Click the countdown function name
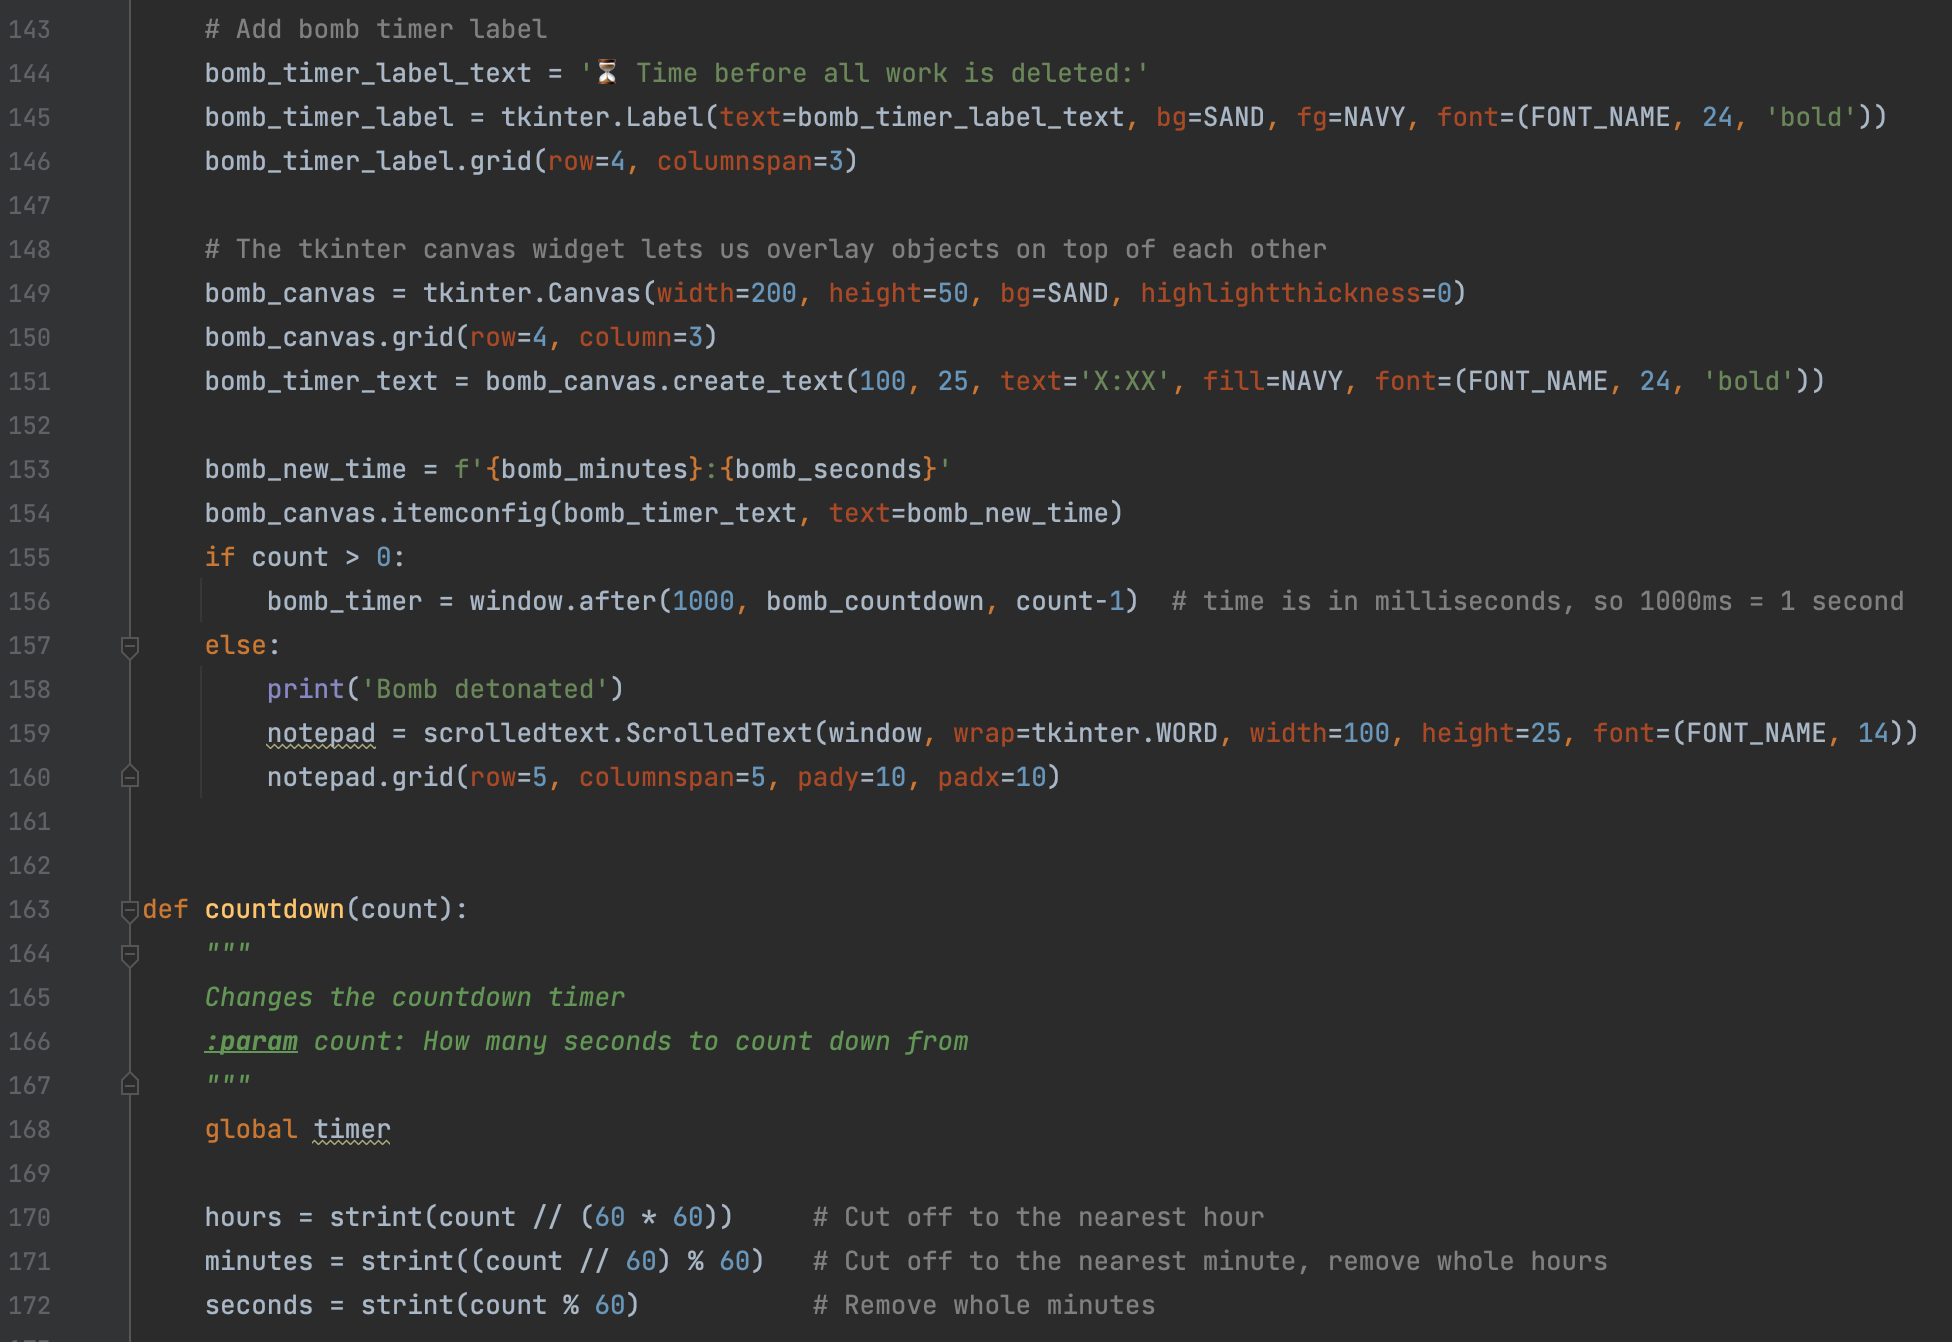 point(274,909)
